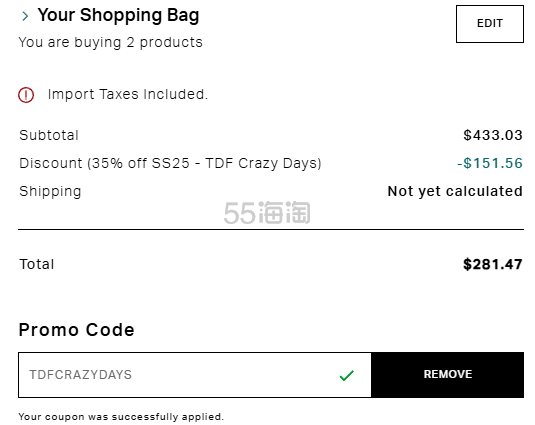Collapse the Your Shopping Bag chevron

click(25, 16)
